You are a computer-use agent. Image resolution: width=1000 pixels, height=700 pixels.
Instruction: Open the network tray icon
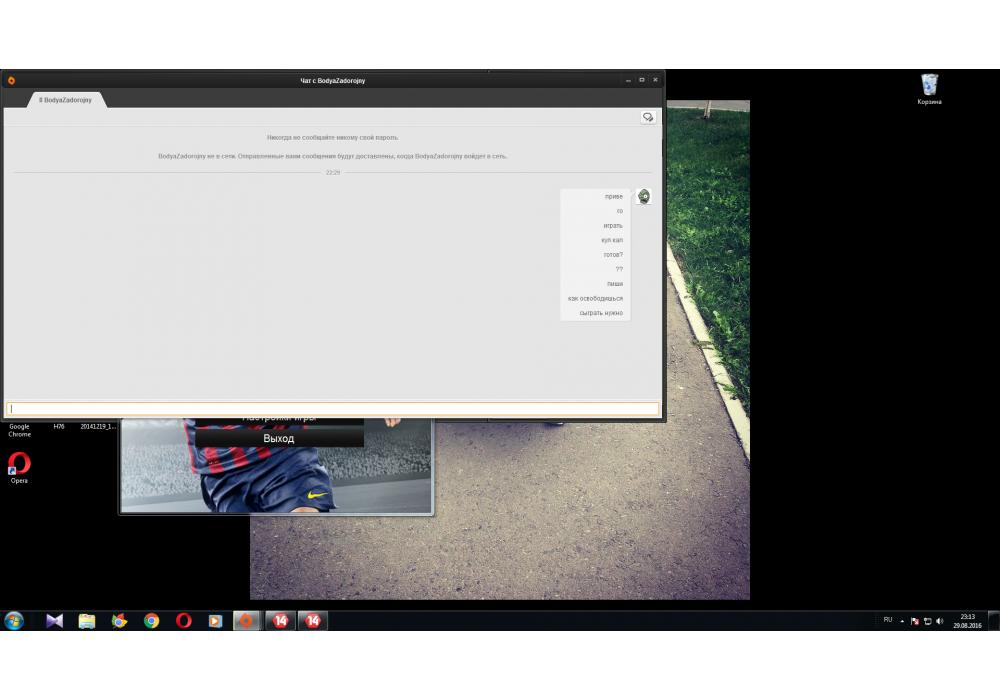927,621
